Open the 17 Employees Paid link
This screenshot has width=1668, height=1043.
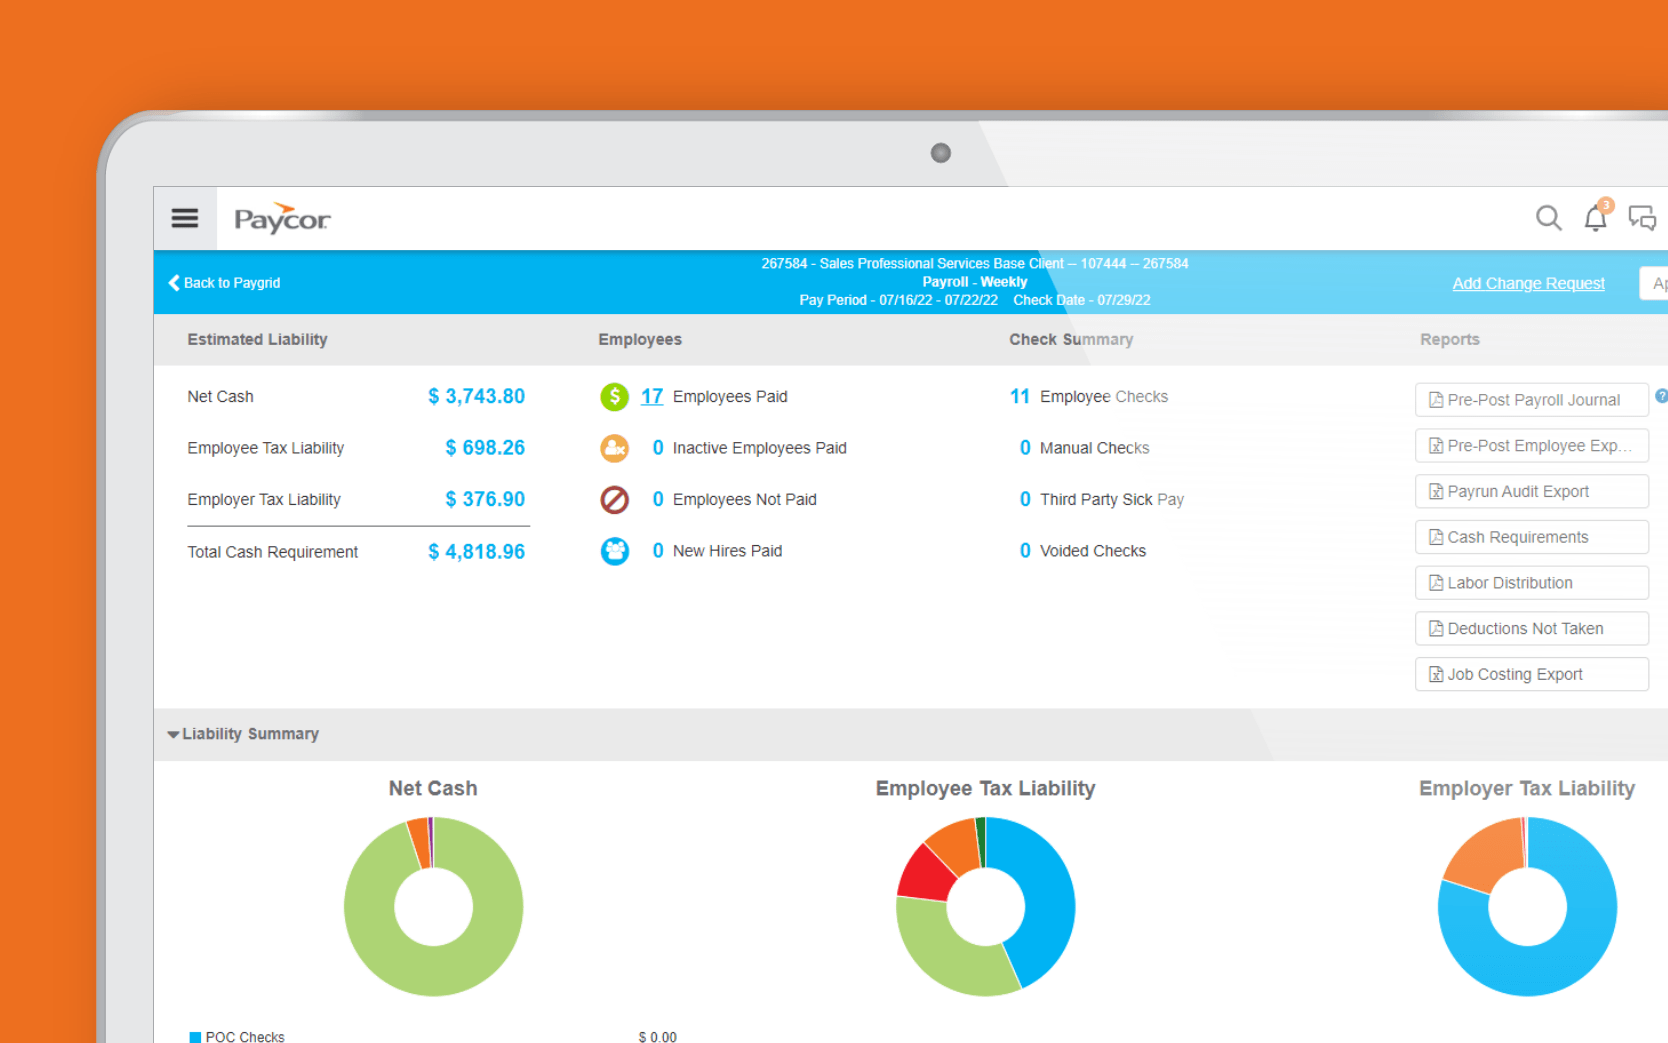tap(652, 396)
